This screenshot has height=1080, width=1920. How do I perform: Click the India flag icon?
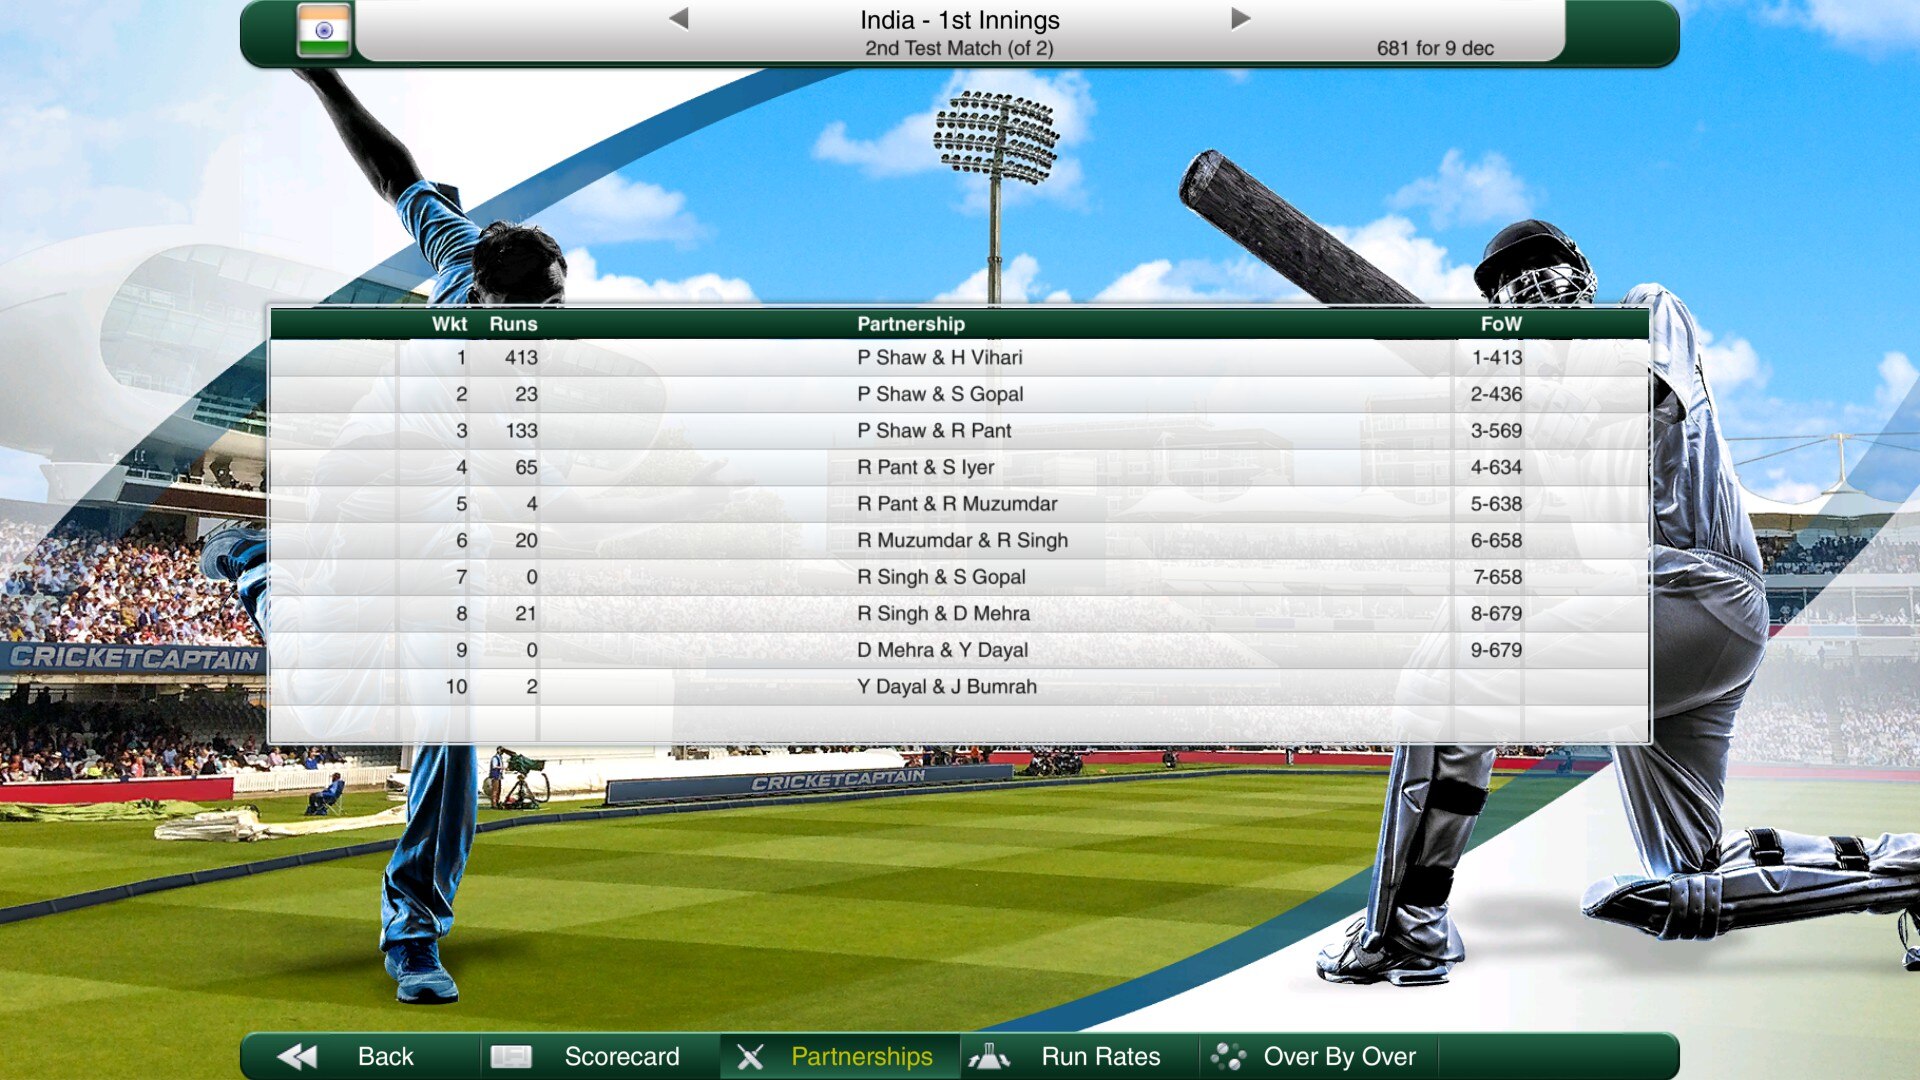tap(324, 30)
